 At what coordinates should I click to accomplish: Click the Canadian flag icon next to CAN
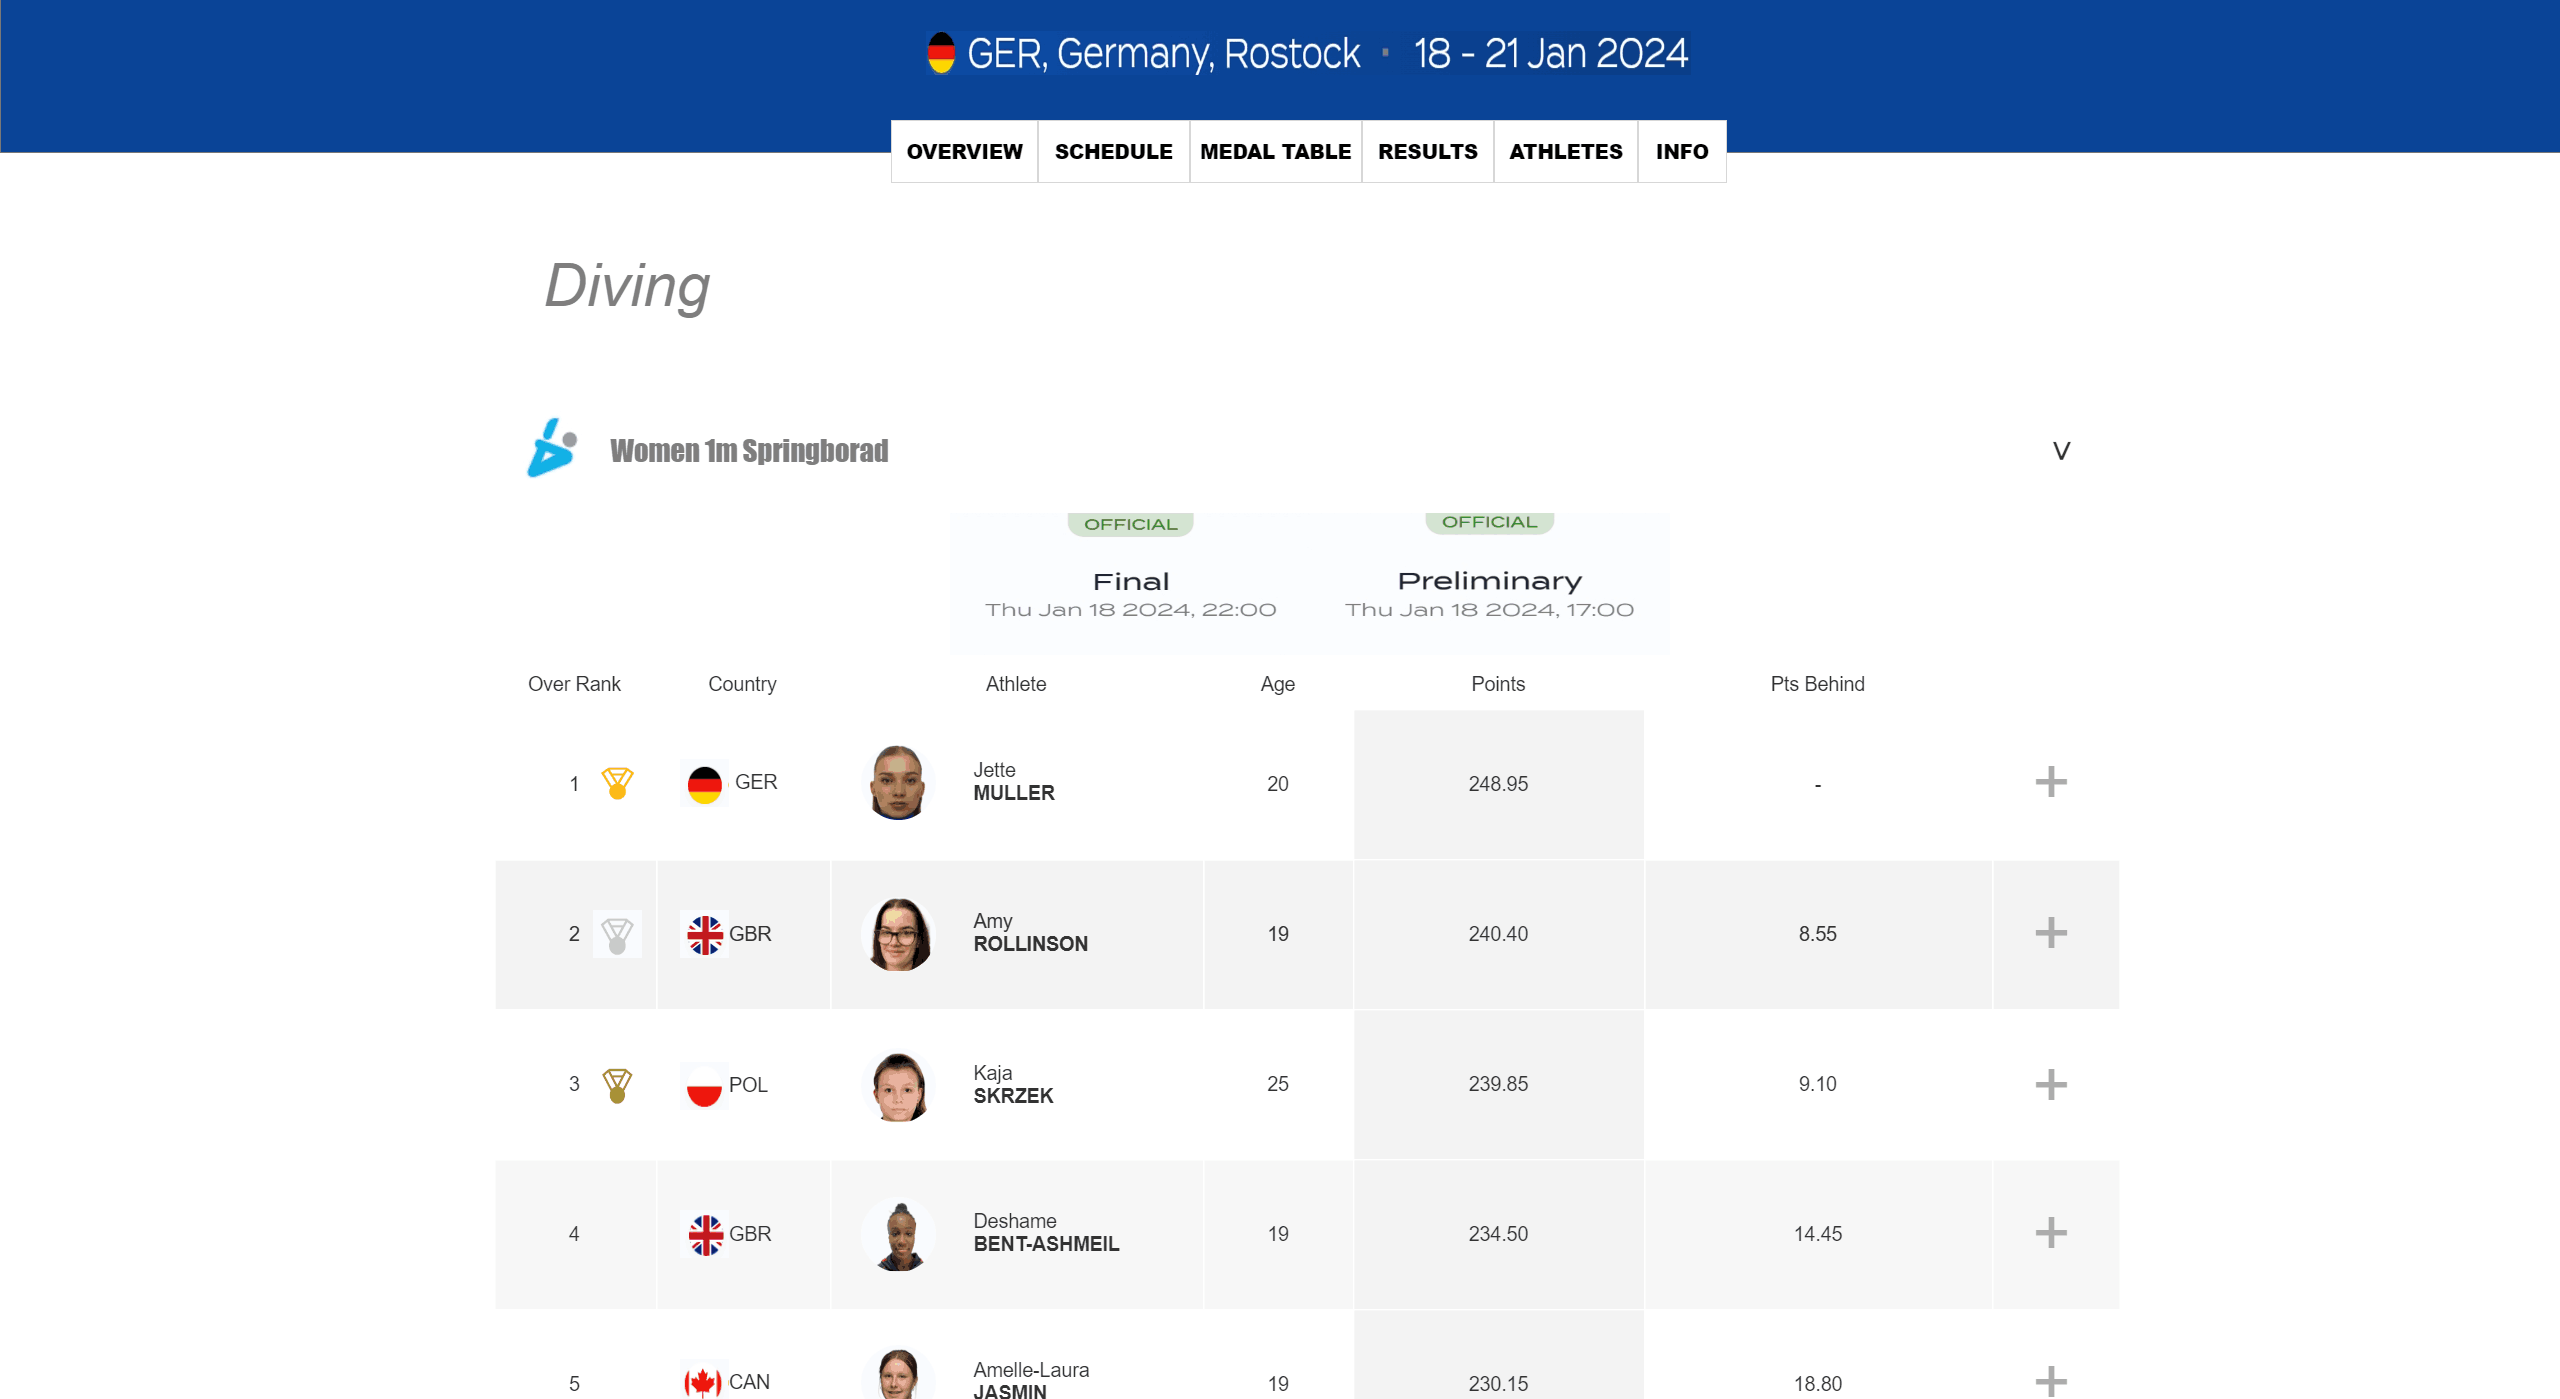[703, 1382]
